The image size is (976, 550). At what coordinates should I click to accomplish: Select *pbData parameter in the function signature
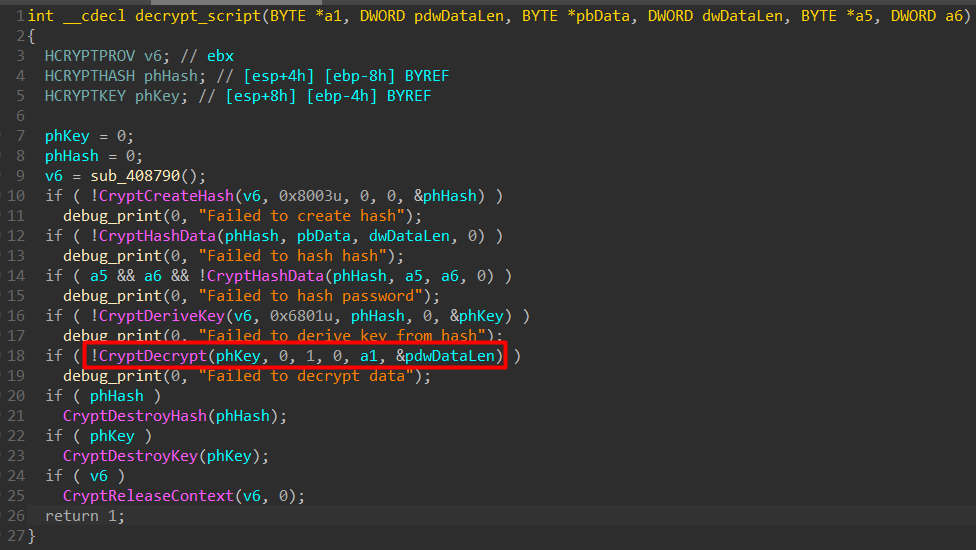(x=599, y=16)
